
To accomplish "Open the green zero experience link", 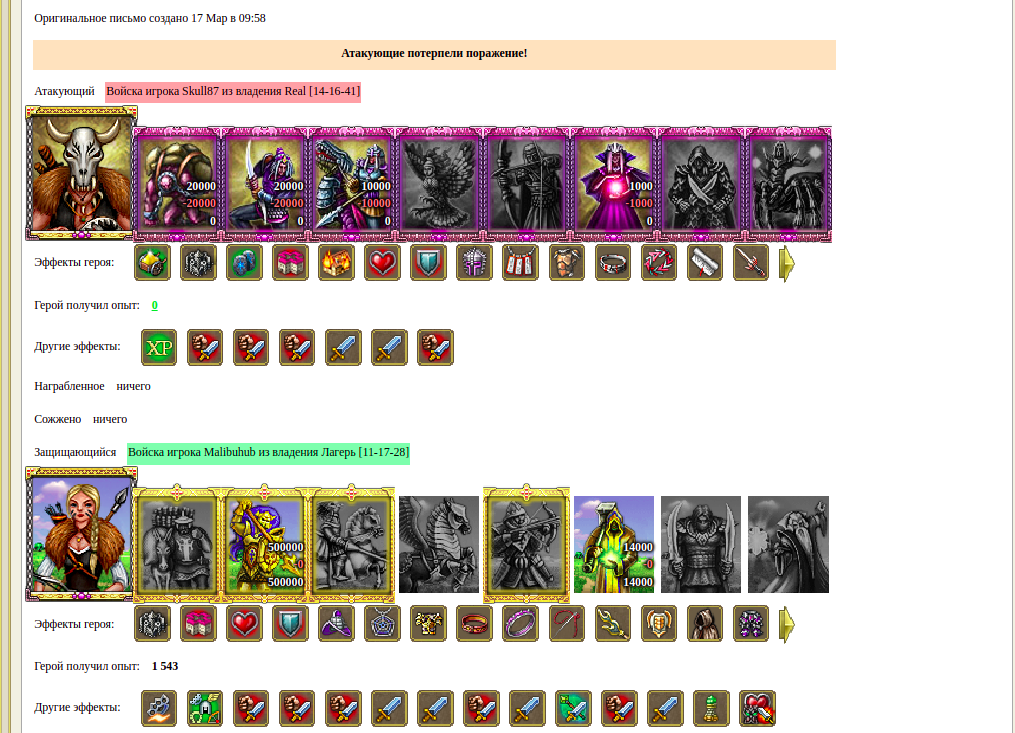I will 155,305.
